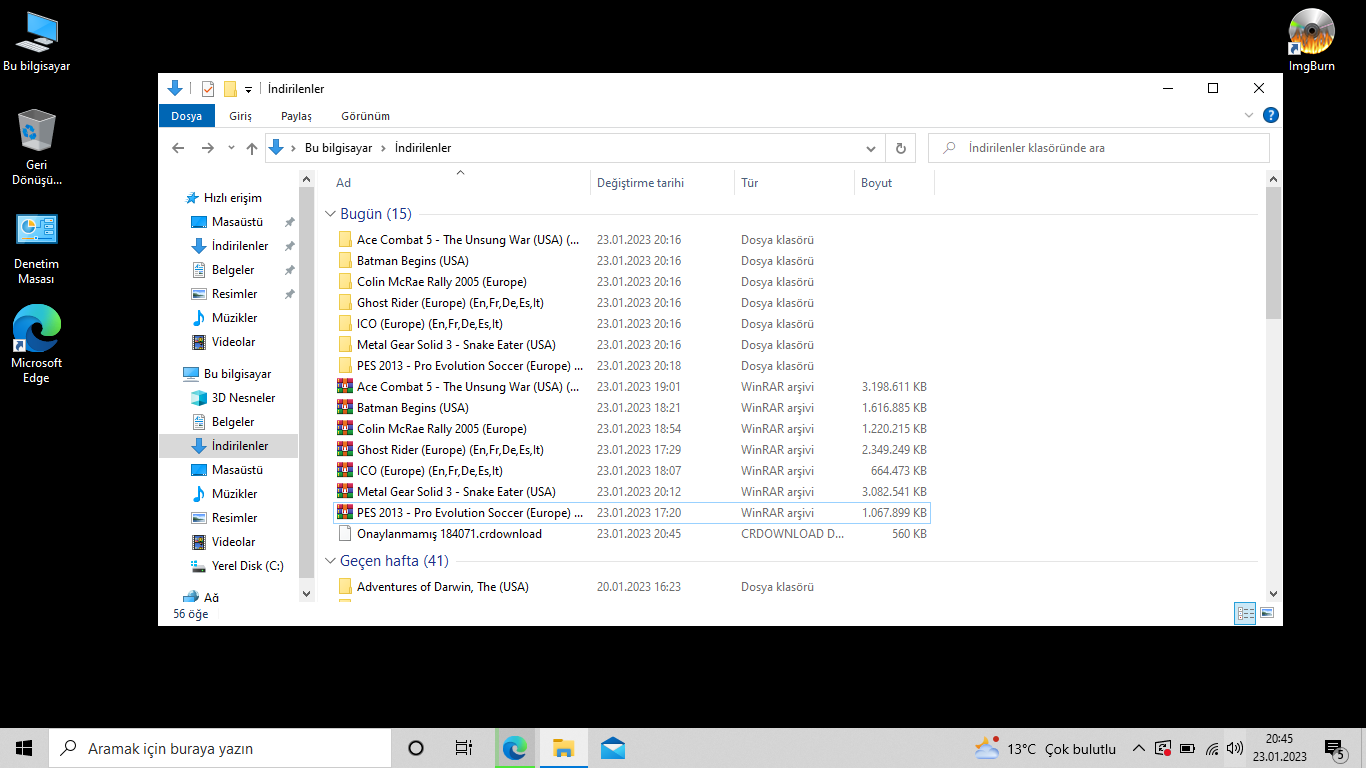Open the Görünüm ribbon tab

(x=365, y=116)
